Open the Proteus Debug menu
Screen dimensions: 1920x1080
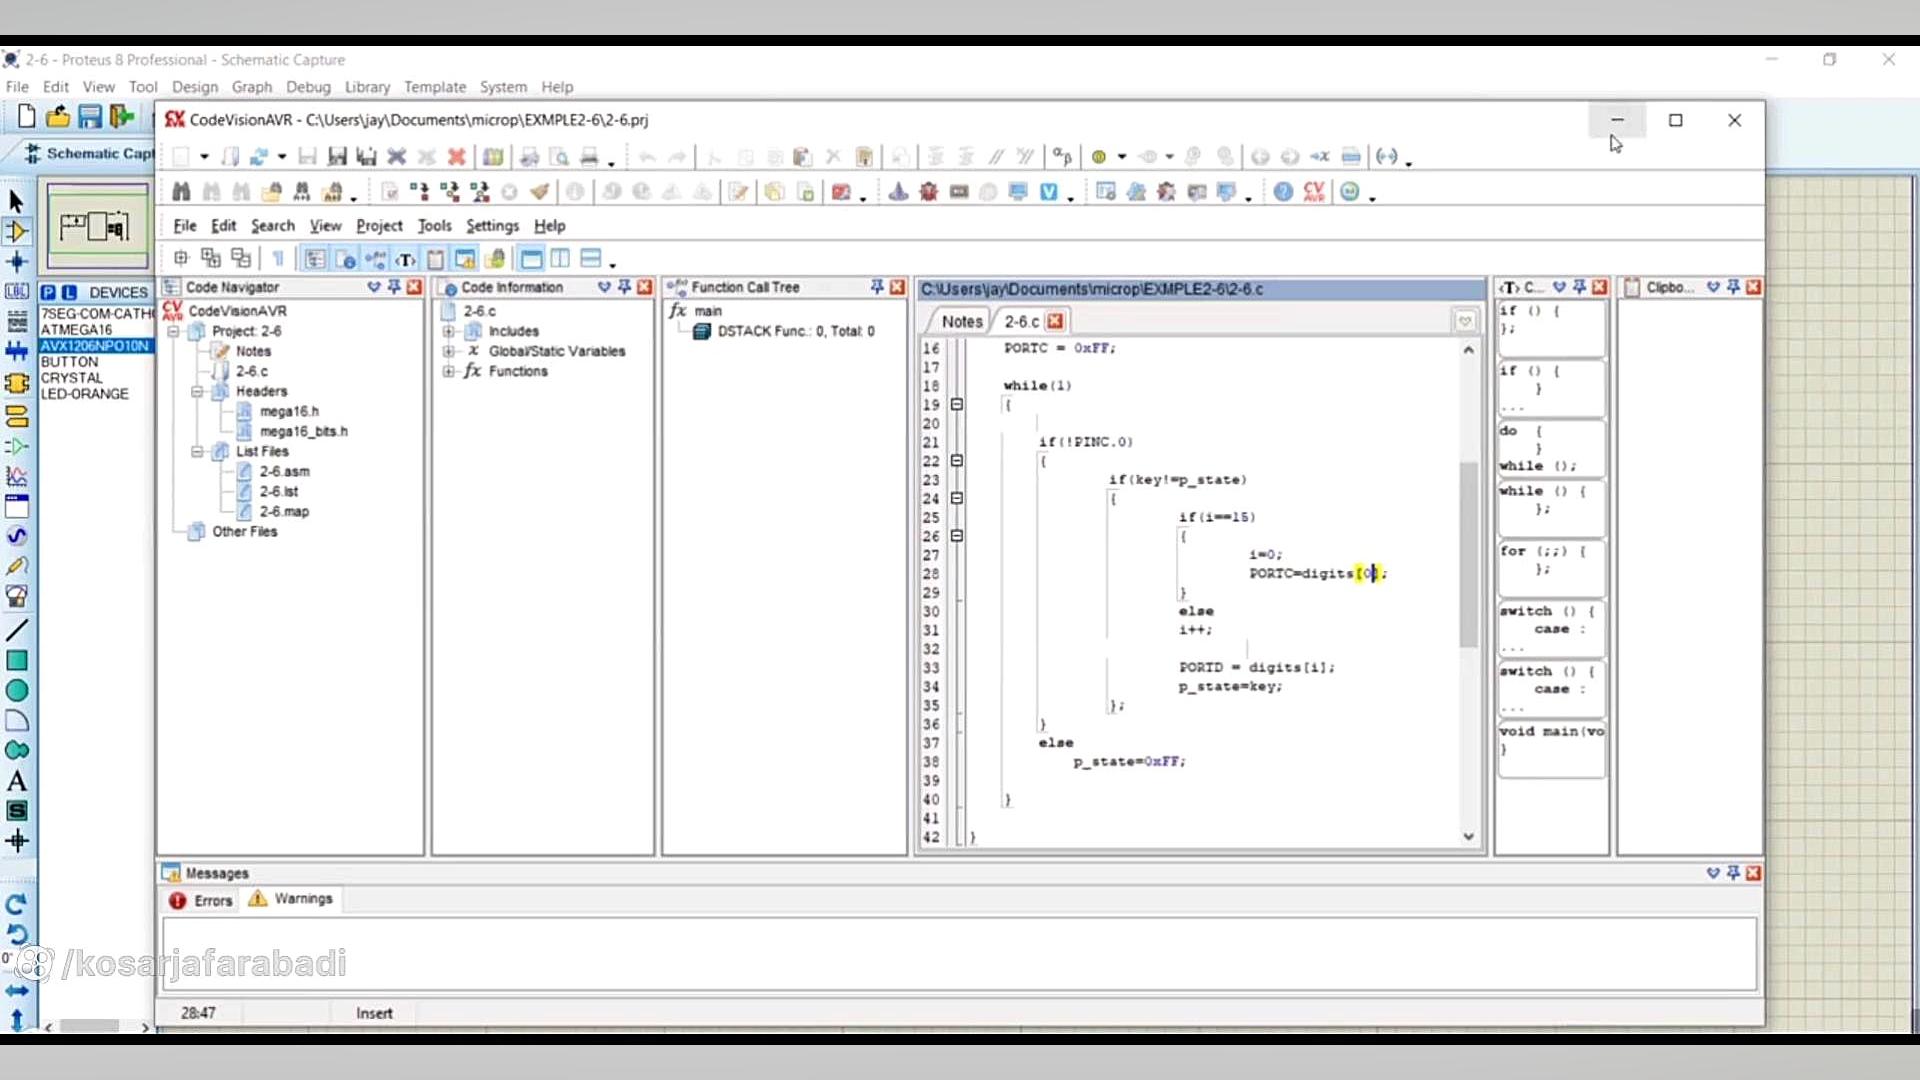point(308,87)
